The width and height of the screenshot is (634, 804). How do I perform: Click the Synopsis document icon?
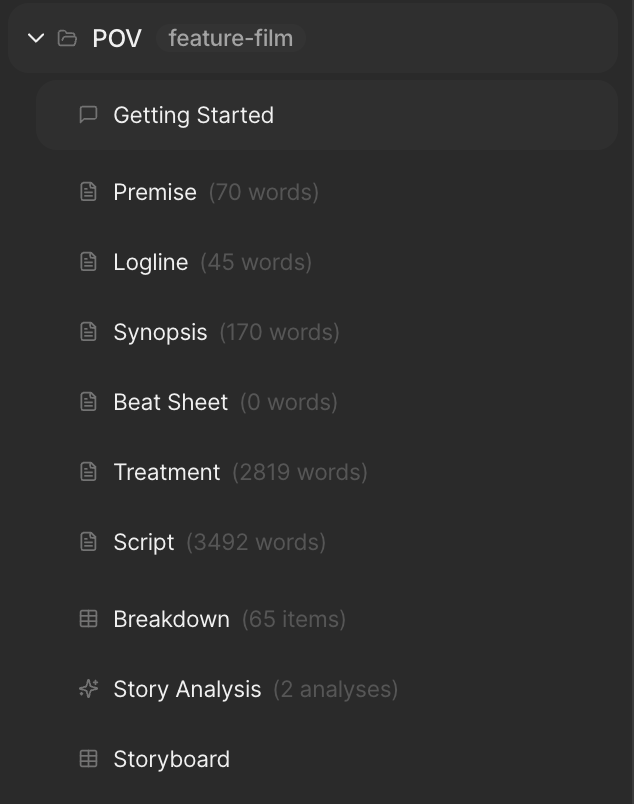click(88, 331)
